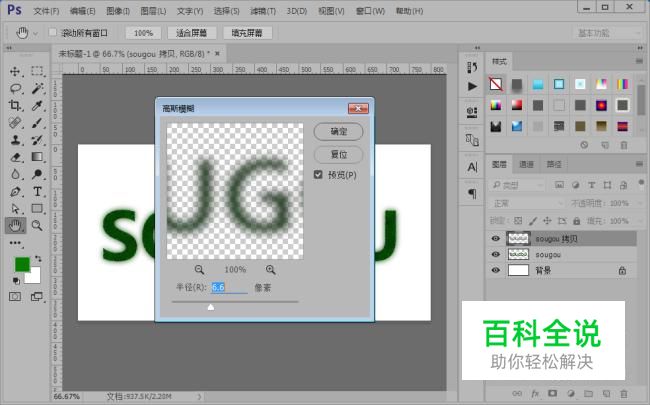
Task: Open the Layers panel flyout menu
Action: (639, 164)
